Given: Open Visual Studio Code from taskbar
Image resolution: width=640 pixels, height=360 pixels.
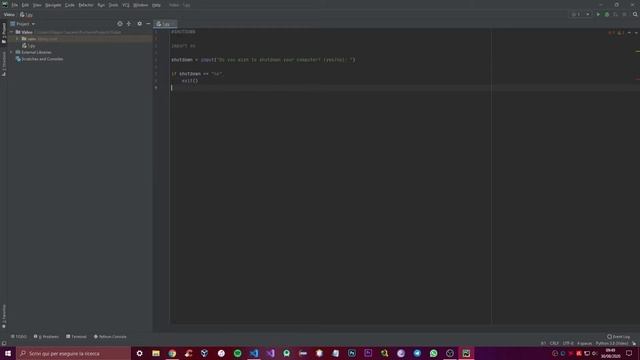Looking at the screenshot, I should click(x=254, y=353).
